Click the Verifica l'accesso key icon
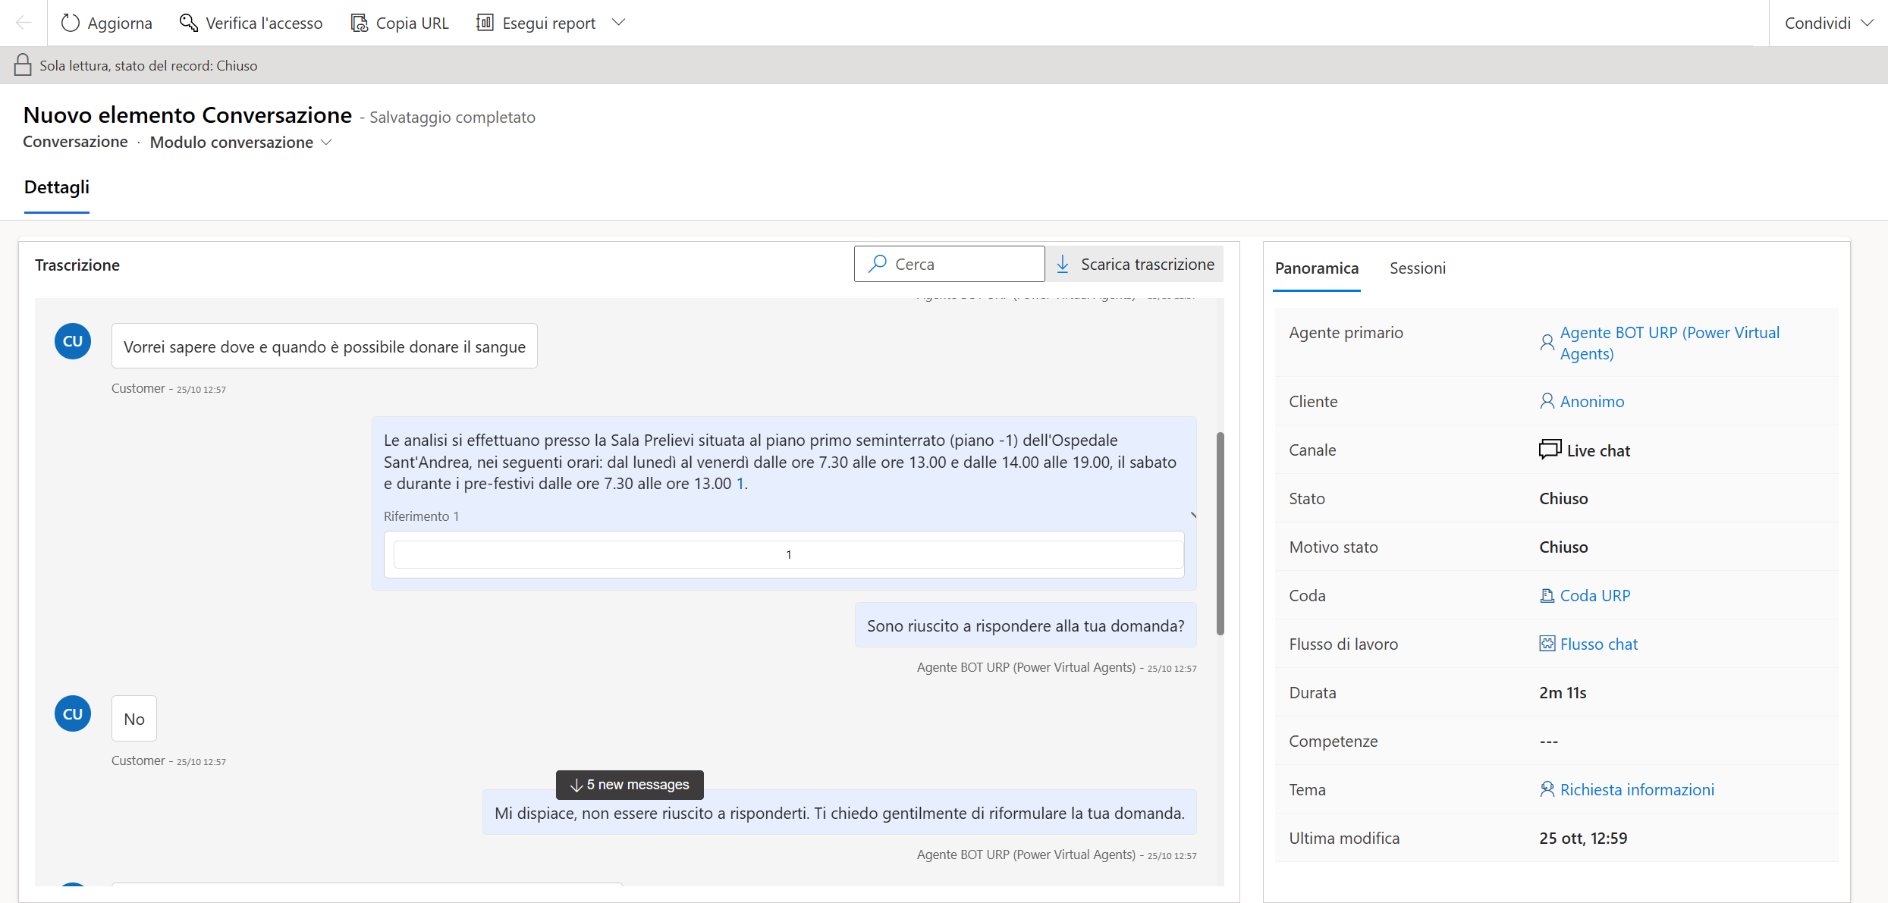This screenshot has width=1888, height=903. pyautogui.click(x=188, y=23)
